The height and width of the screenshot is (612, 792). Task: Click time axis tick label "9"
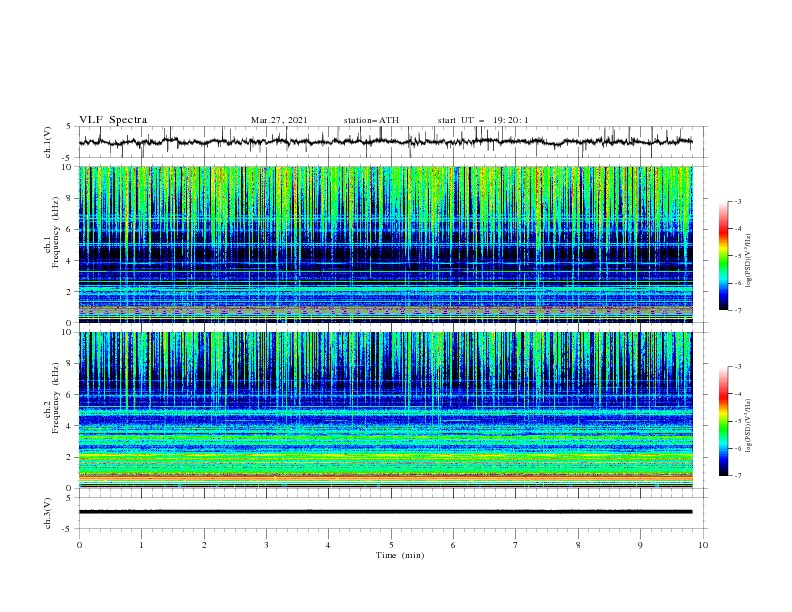coord(640,545)
